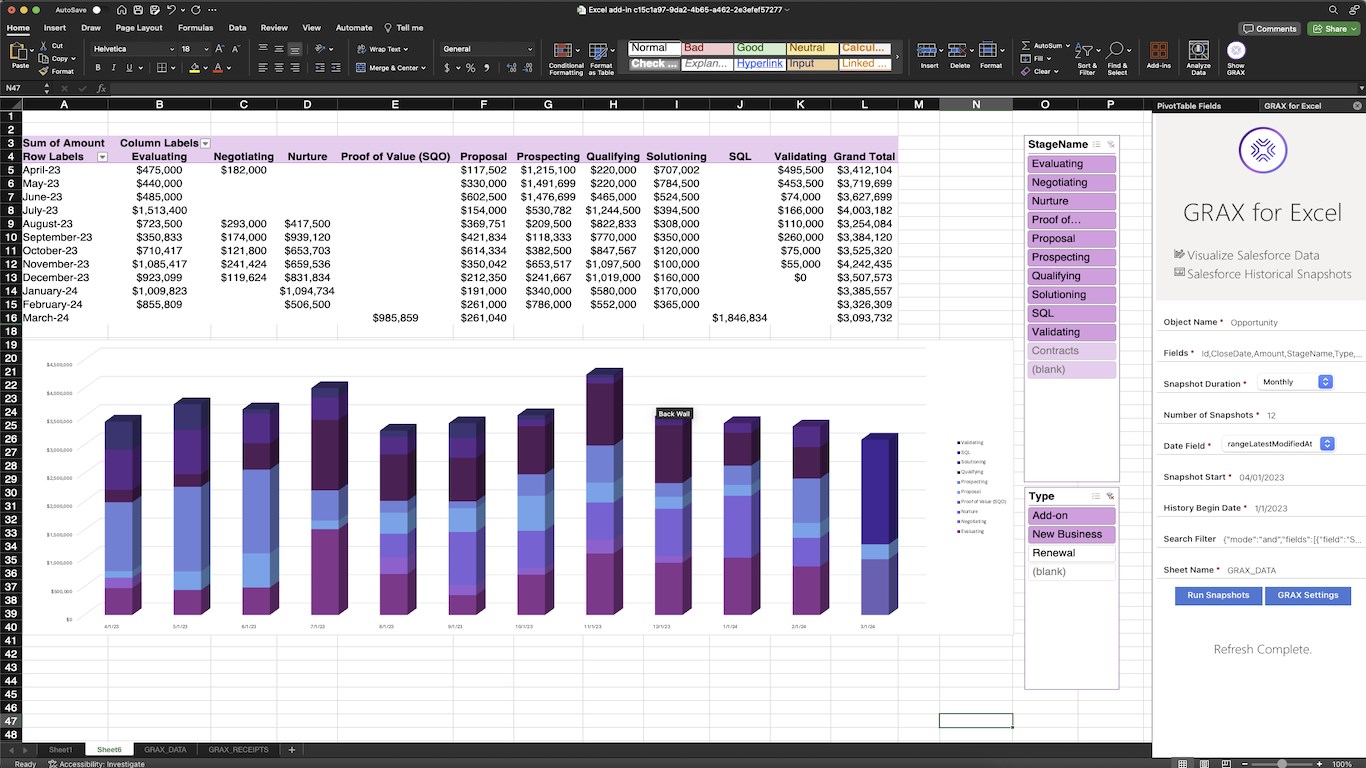Viewport: 1366px width, 768px height.
Task: Toggle multi-select on the Type slicer
Action: click(x=1096, y=496)
